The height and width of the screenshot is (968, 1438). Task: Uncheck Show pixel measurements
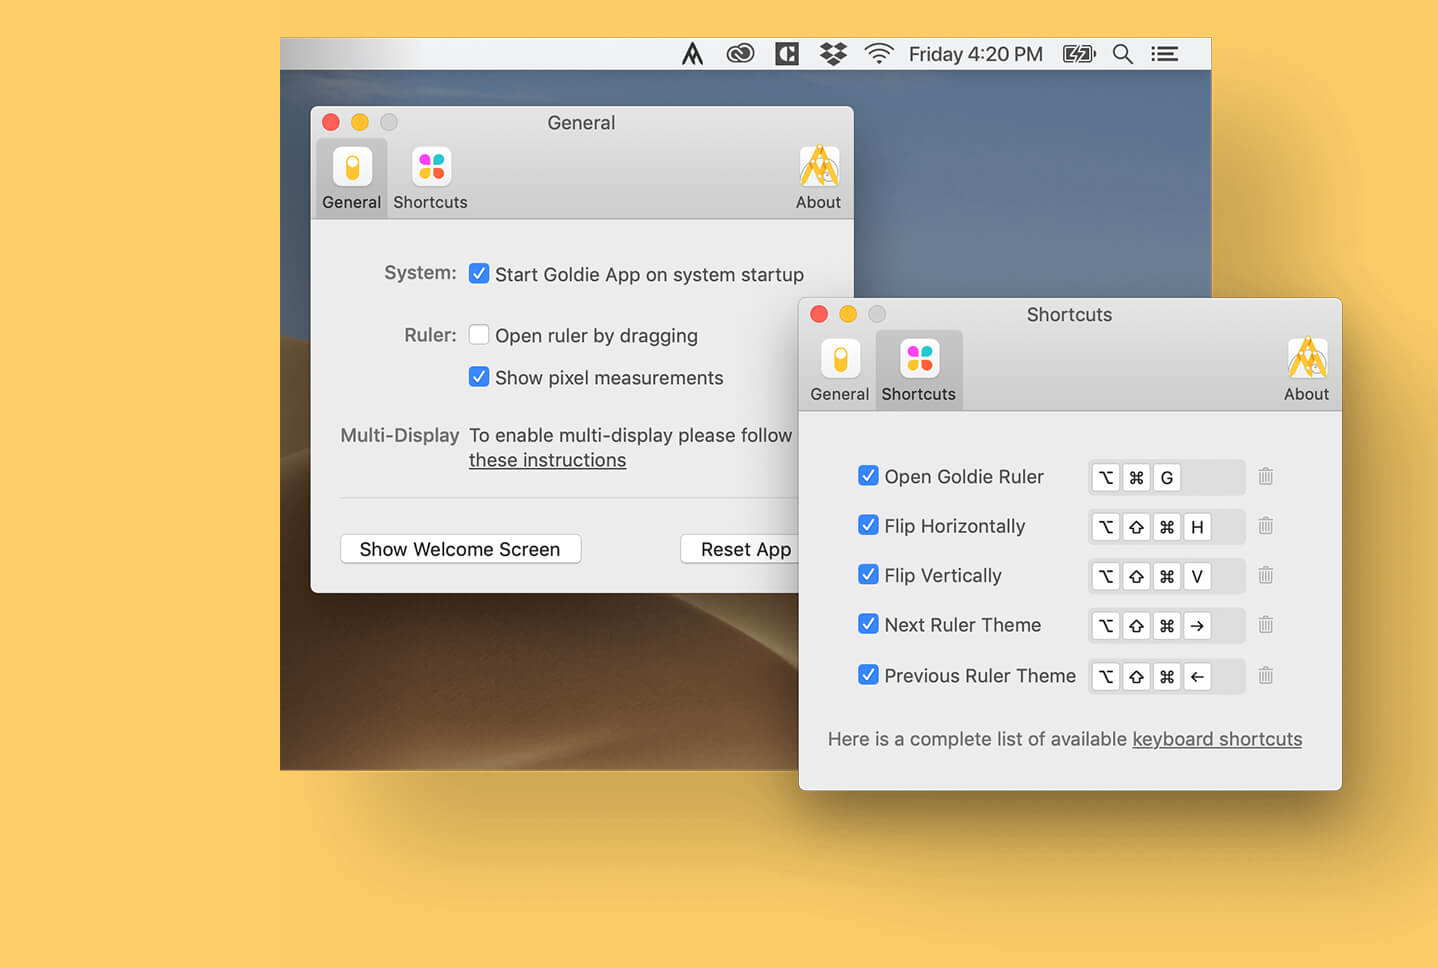(x=479, y=377)
